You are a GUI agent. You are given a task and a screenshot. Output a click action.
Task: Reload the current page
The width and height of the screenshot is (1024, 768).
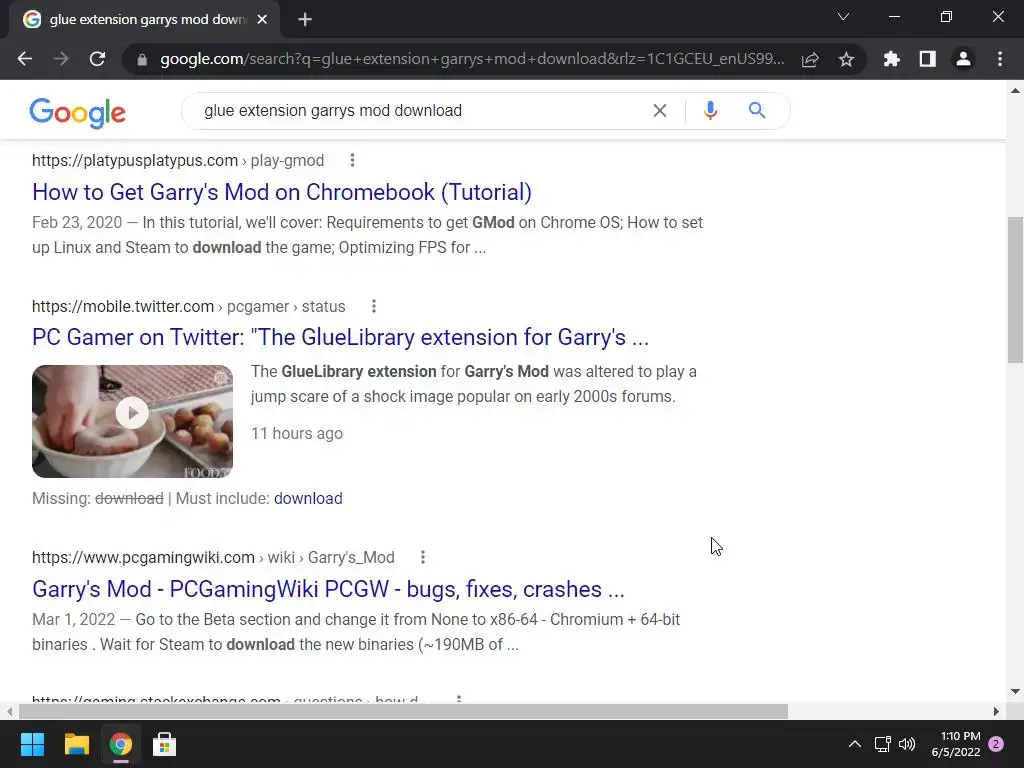click(97, 59)
